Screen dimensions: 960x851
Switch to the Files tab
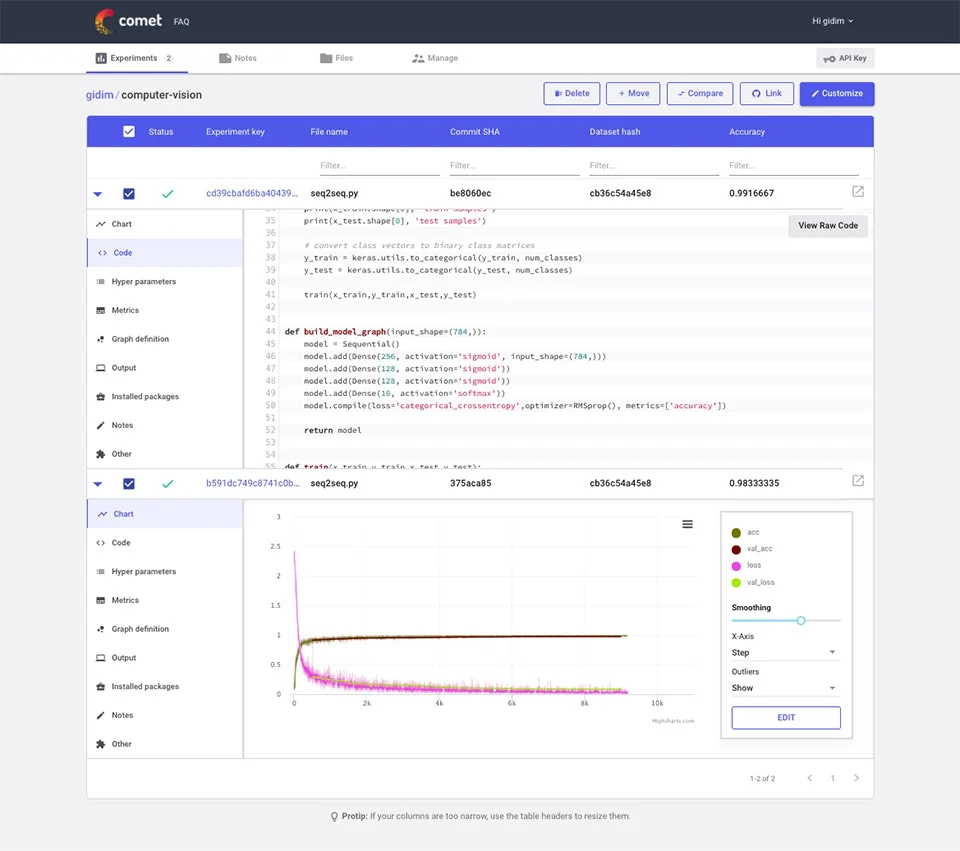(337, 58)
